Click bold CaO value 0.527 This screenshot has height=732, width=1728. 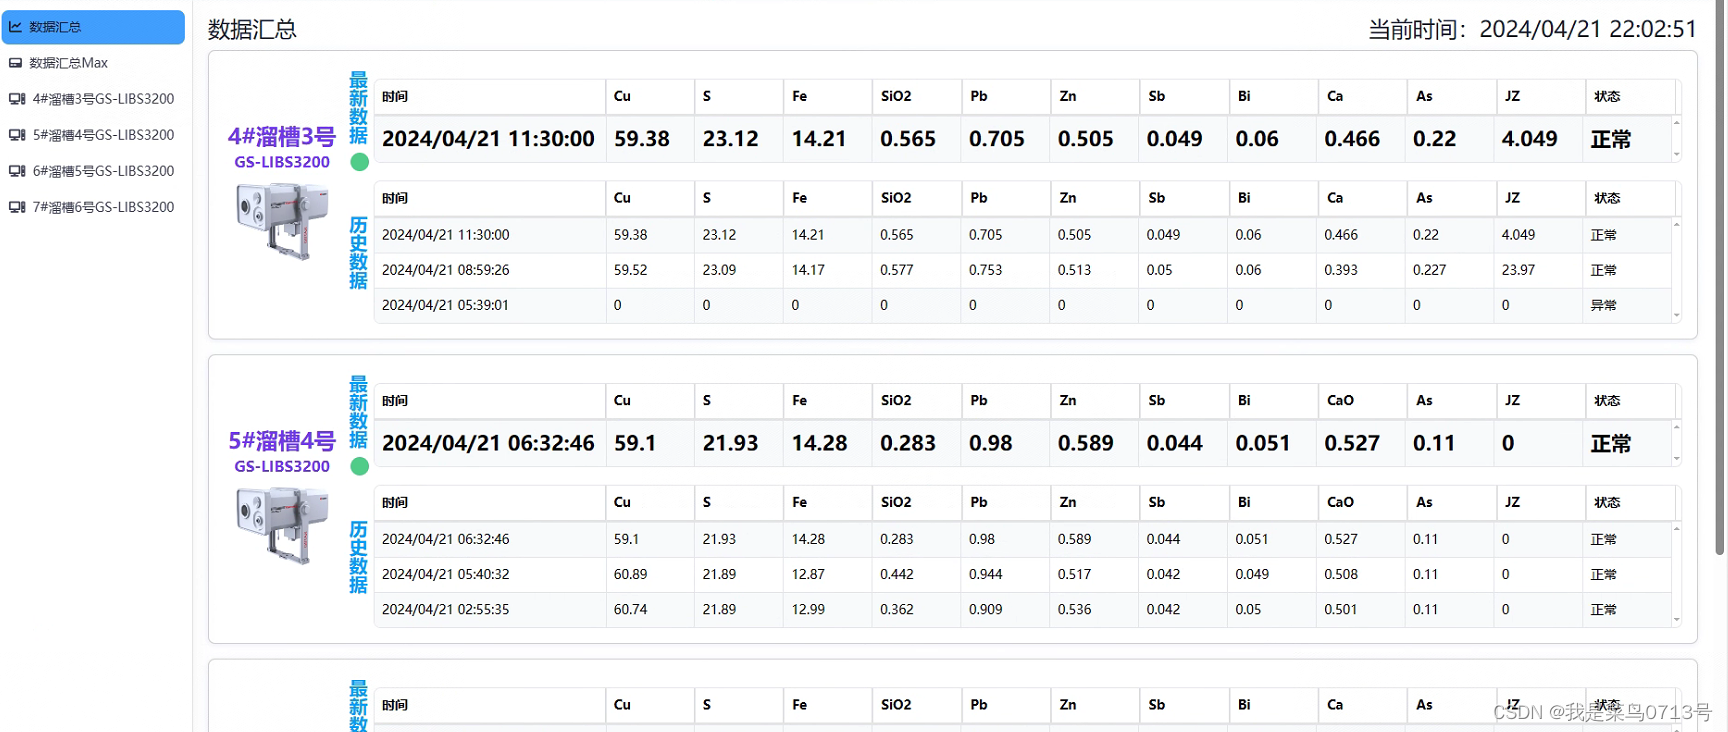1352,443
